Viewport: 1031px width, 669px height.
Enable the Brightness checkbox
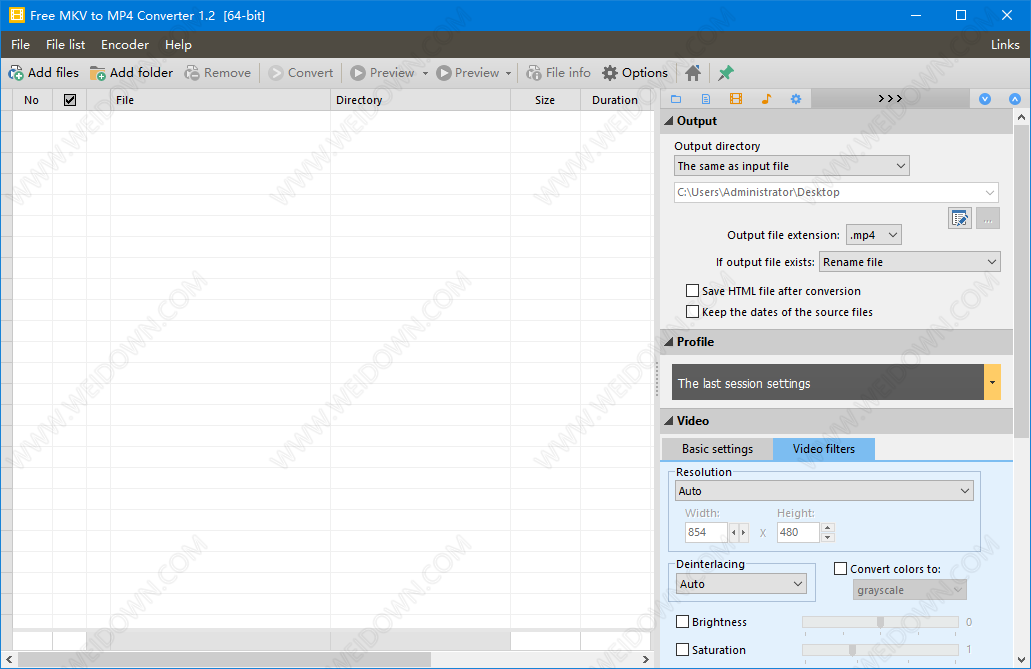[683, 622]
